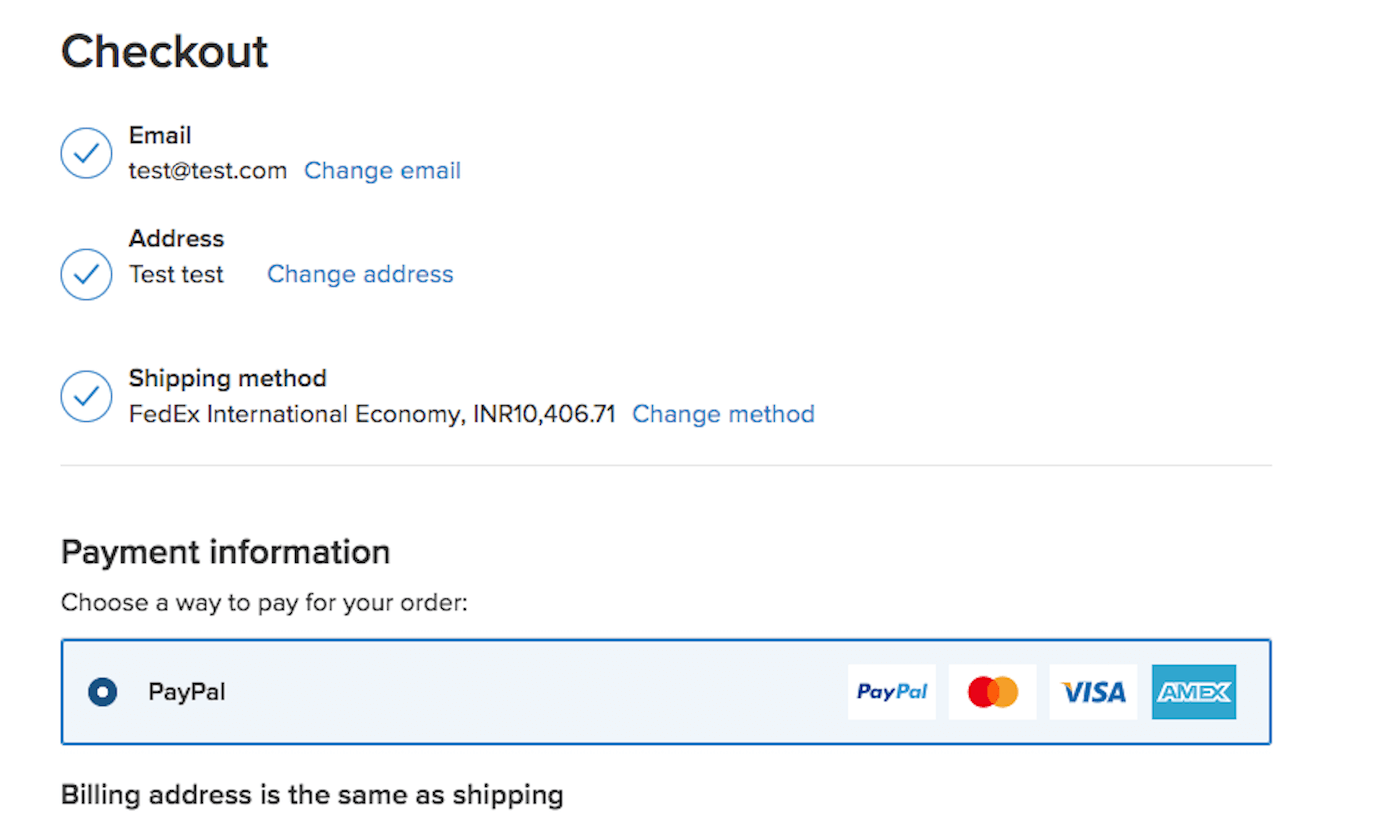Screen dimensions: 1400x827
Task: Click the PayPal option text label
Action: [187, 692]
